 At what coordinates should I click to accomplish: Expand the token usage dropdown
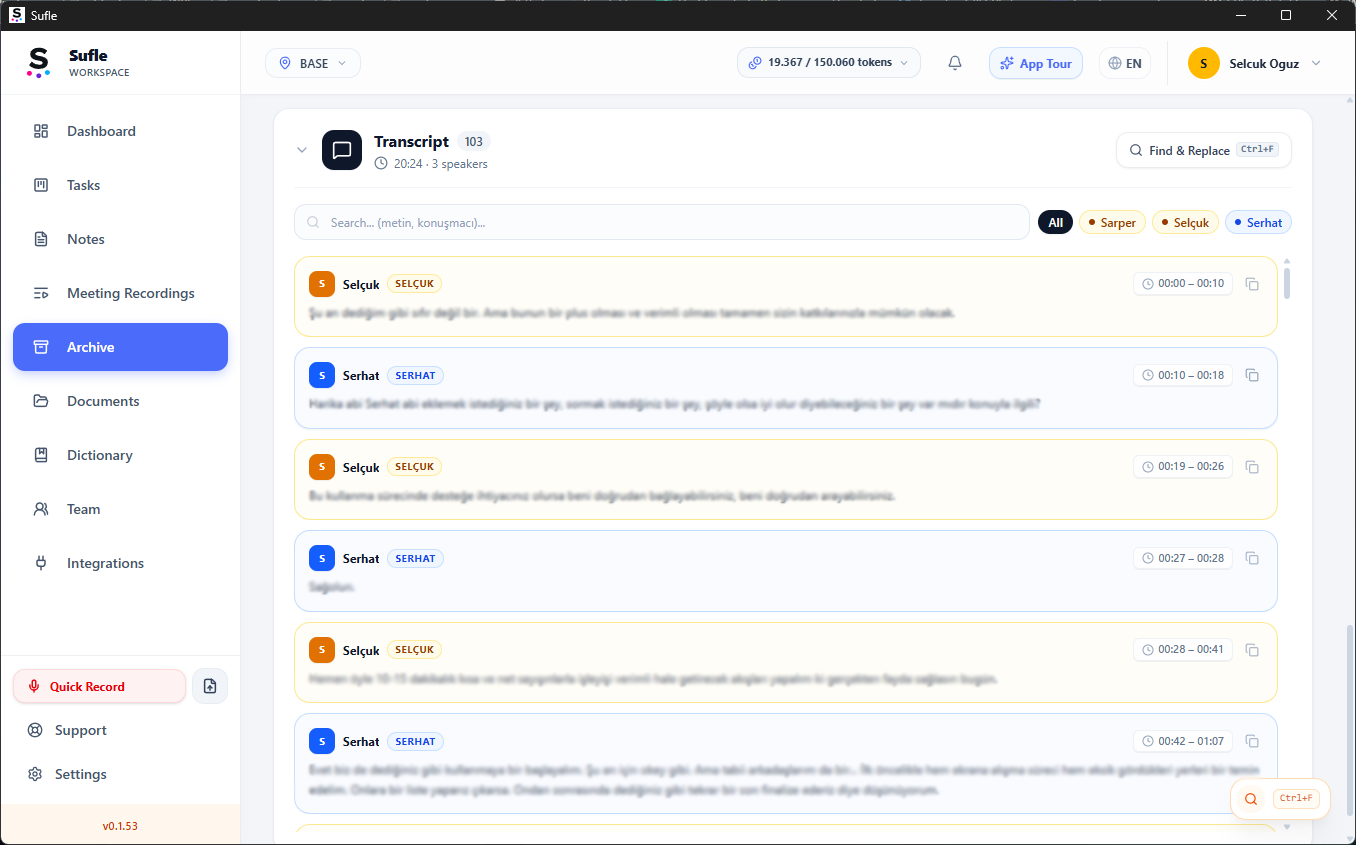pos(829,63)
